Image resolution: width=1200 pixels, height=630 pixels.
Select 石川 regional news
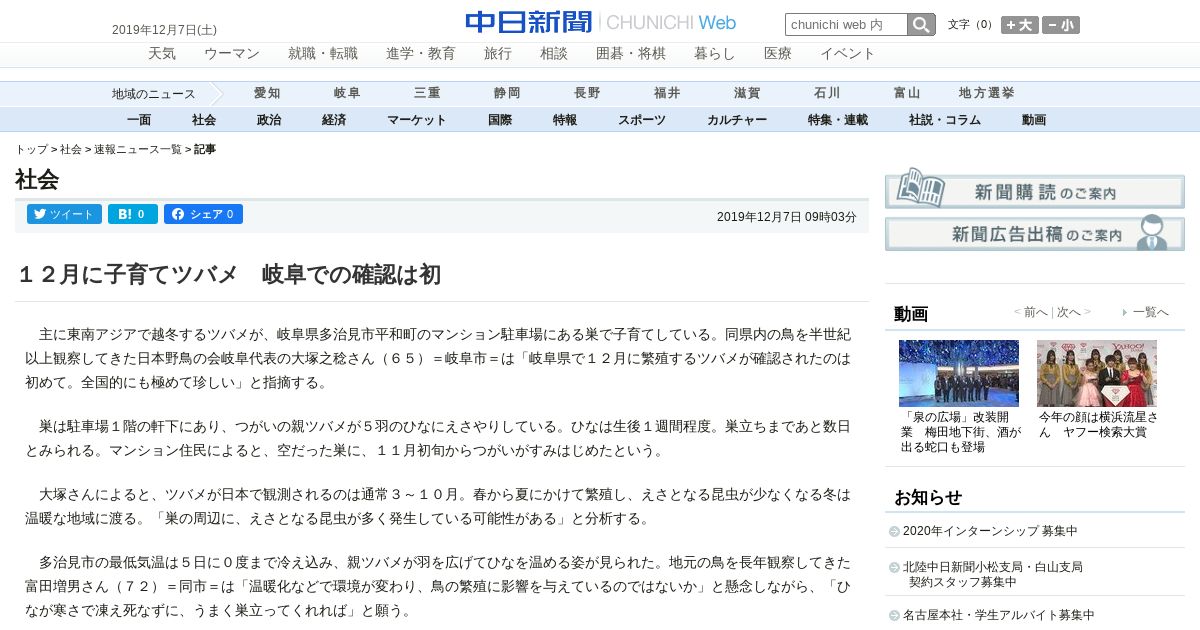coord(827,93)
